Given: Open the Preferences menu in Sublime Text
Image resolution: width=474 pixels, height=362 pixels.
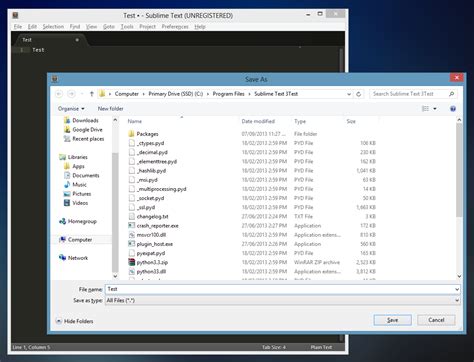Looking at the screenshot, I should pyautogui.click(x=175, y=27).
